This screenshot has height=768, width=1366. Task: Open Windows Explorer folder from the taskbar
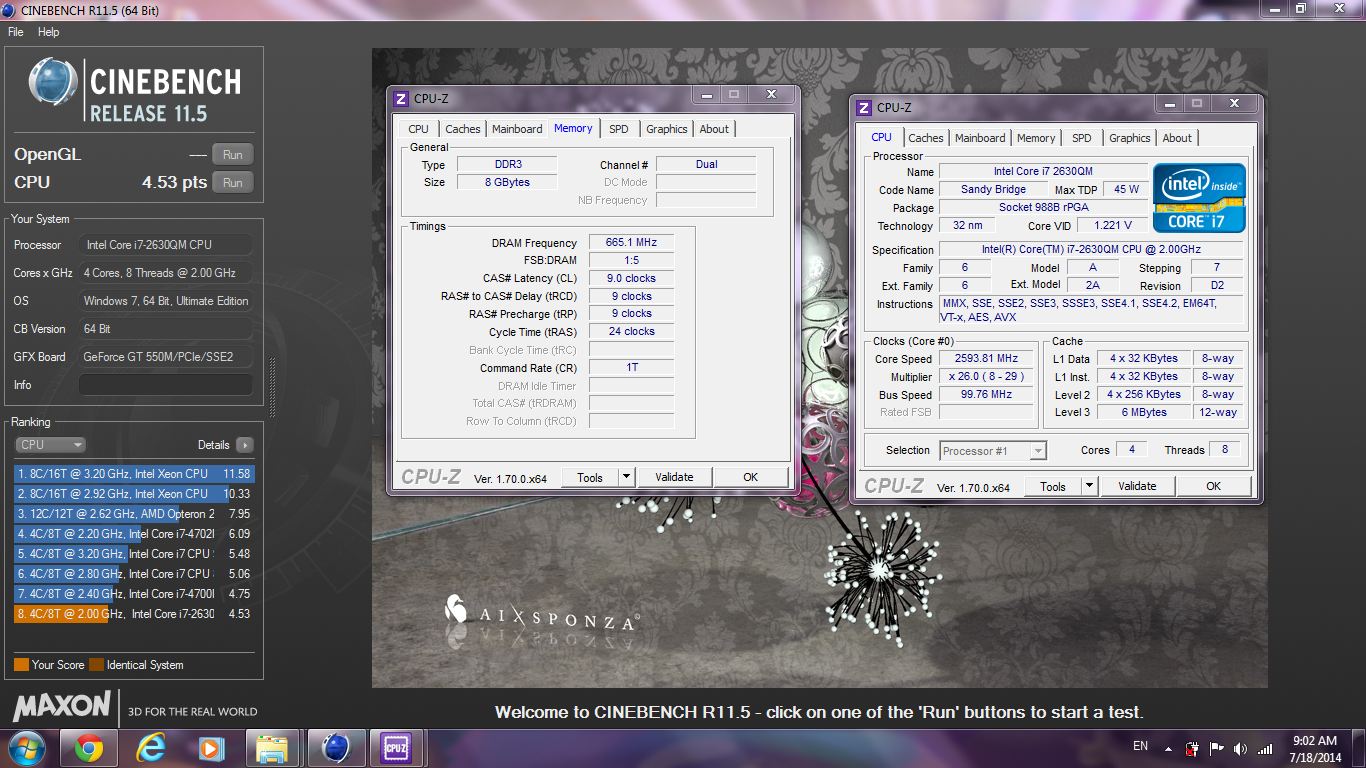pos(272,748)
